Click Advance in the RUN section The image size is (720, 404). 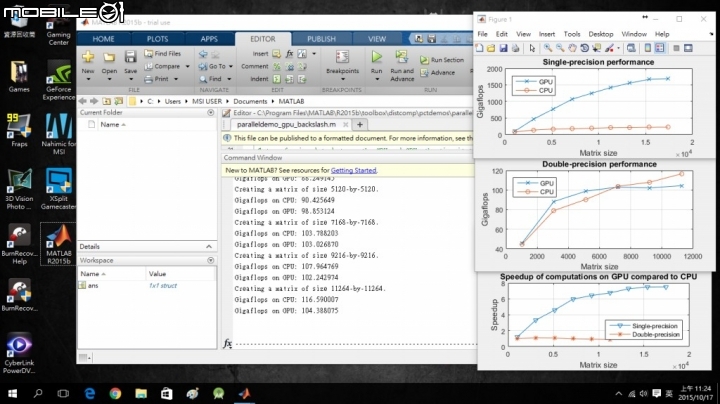pos(437,73)
